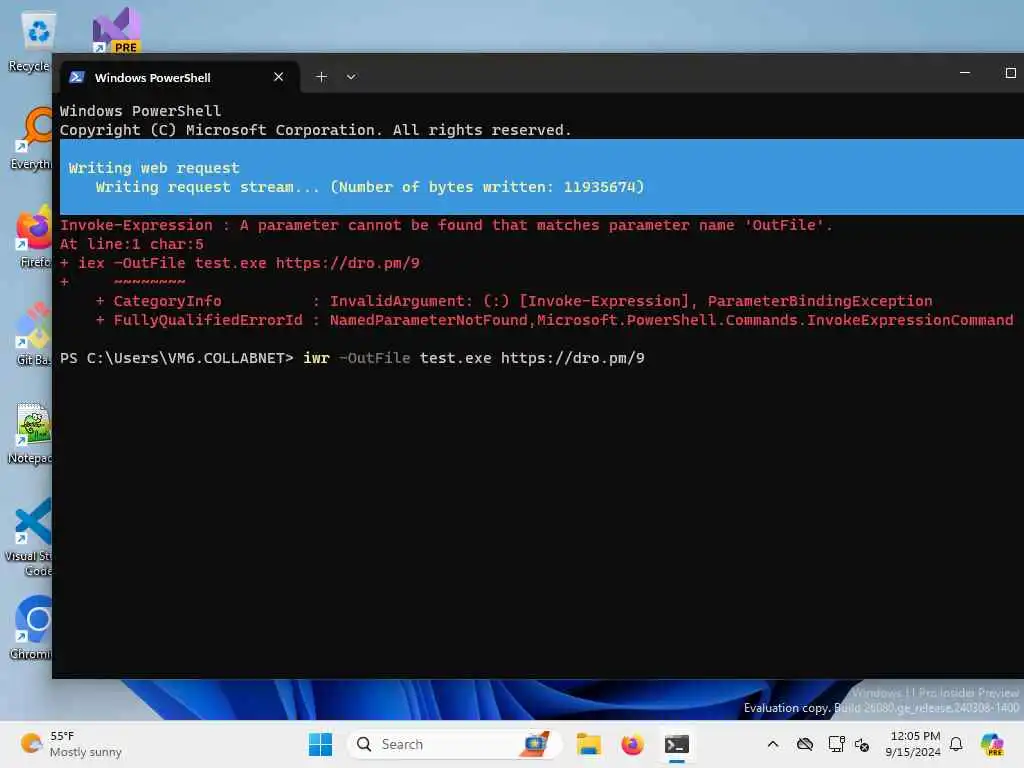Image resolution: width=1024 pixels, height=768 pixels.
Task: Show hidden system tray icons
Action: point(773,744)
